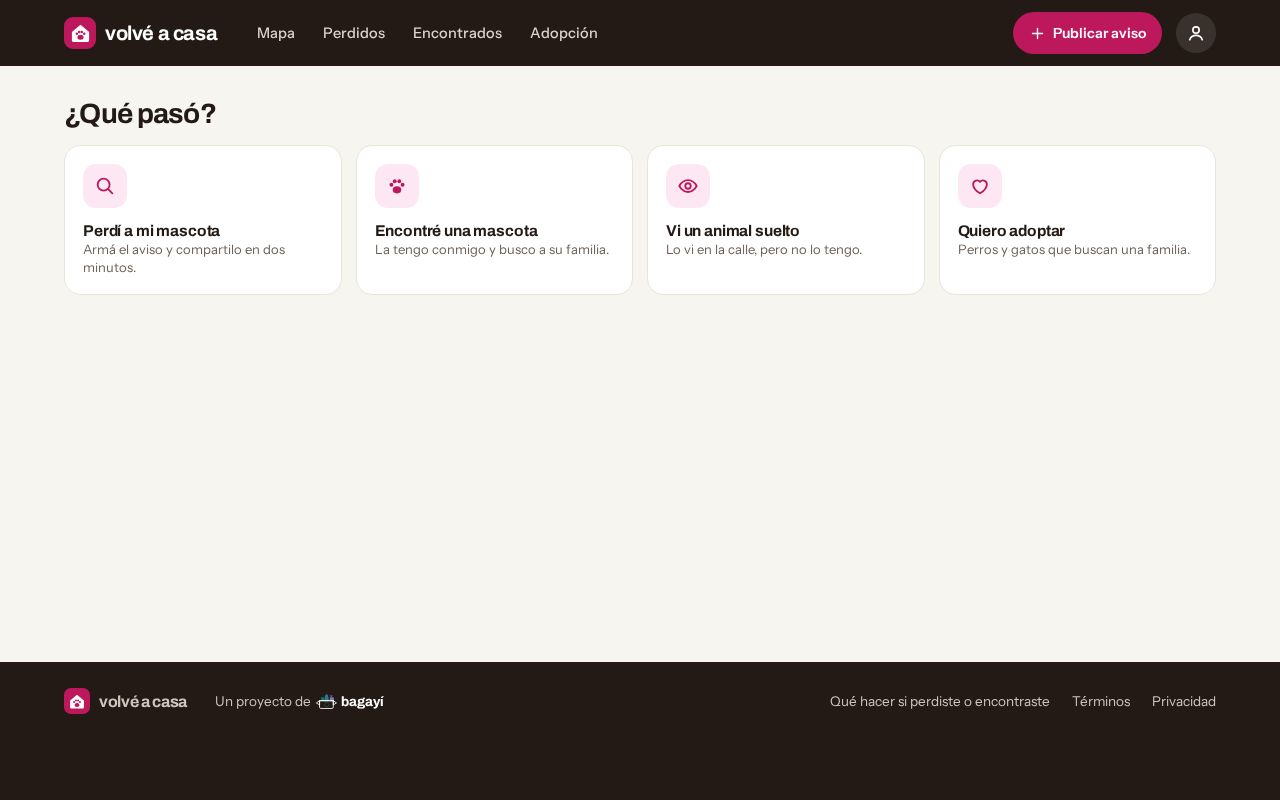Click the footer volvé a casa brand text
The image size is (1280, 800).
143,701
